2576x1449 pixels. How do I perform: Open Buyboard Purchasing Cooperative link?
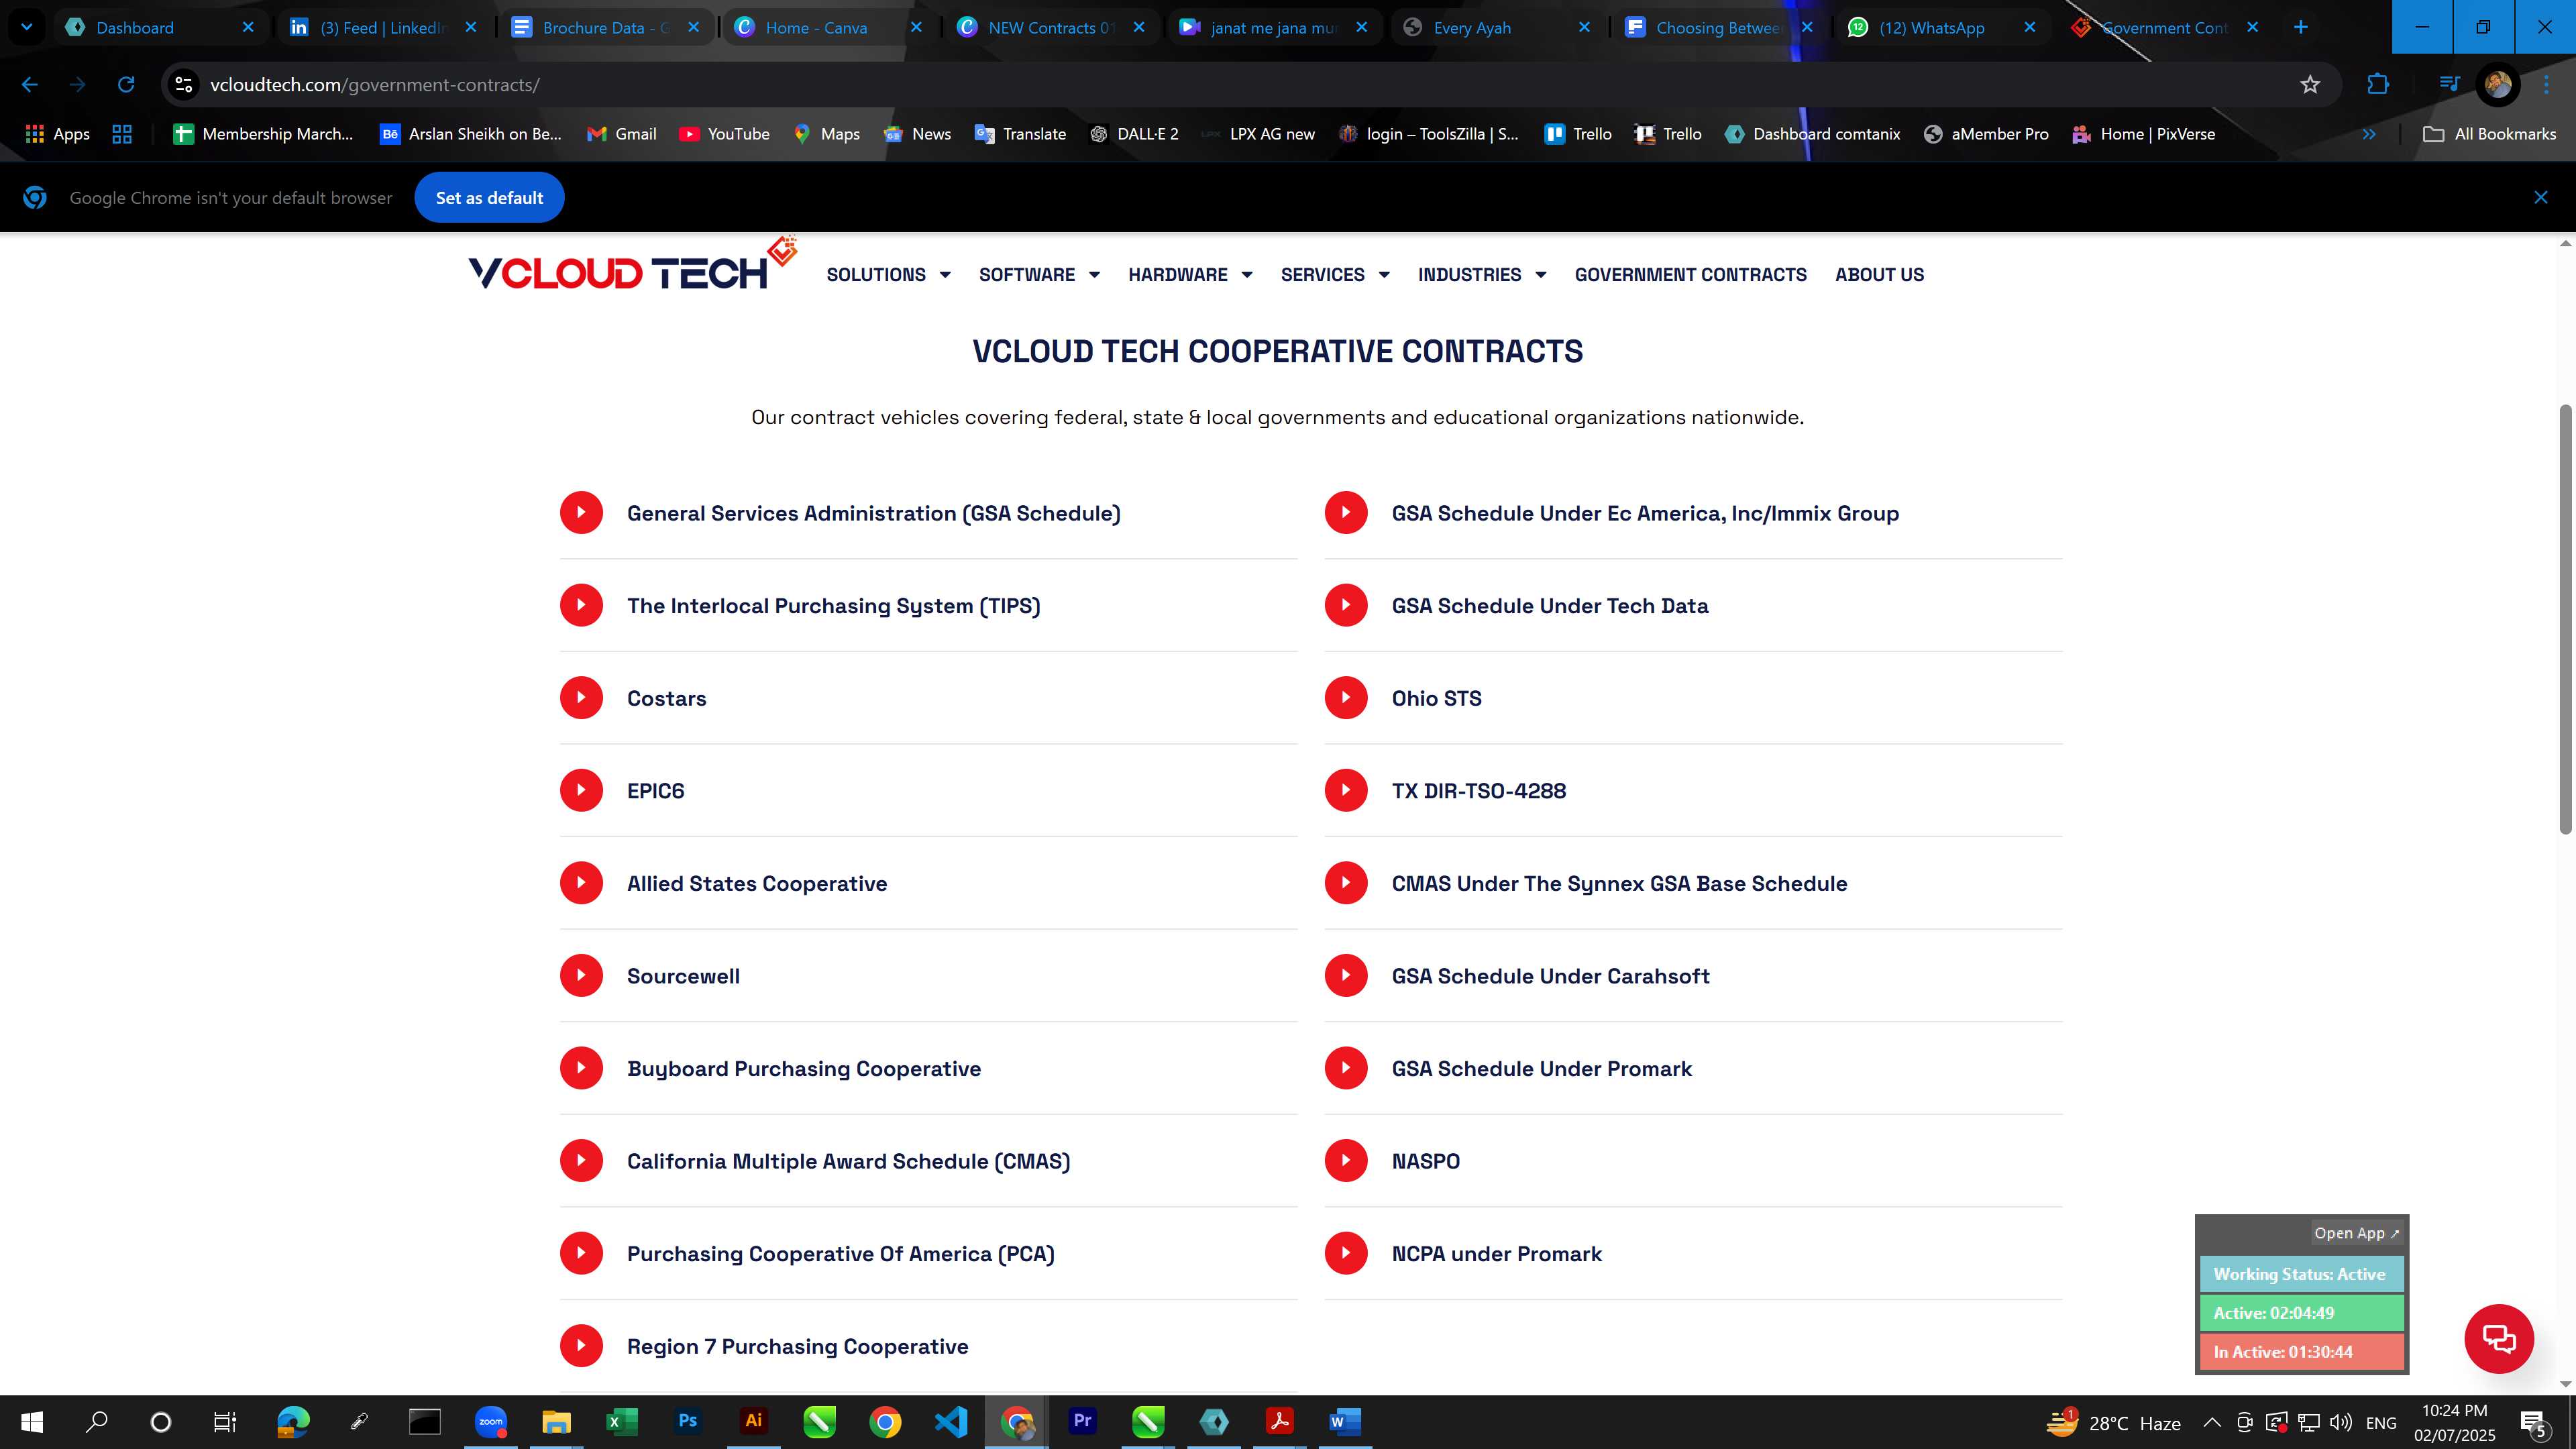pyautogui.click(x=803, y=1069)
